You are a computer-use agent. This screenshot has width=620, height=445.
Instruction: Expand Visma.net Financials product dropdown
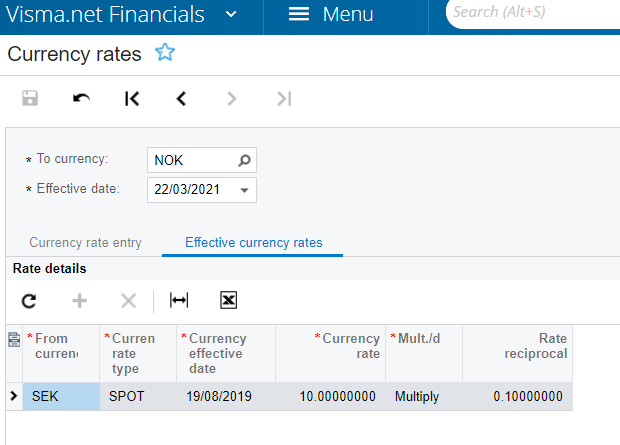click(x=231, y=15)
